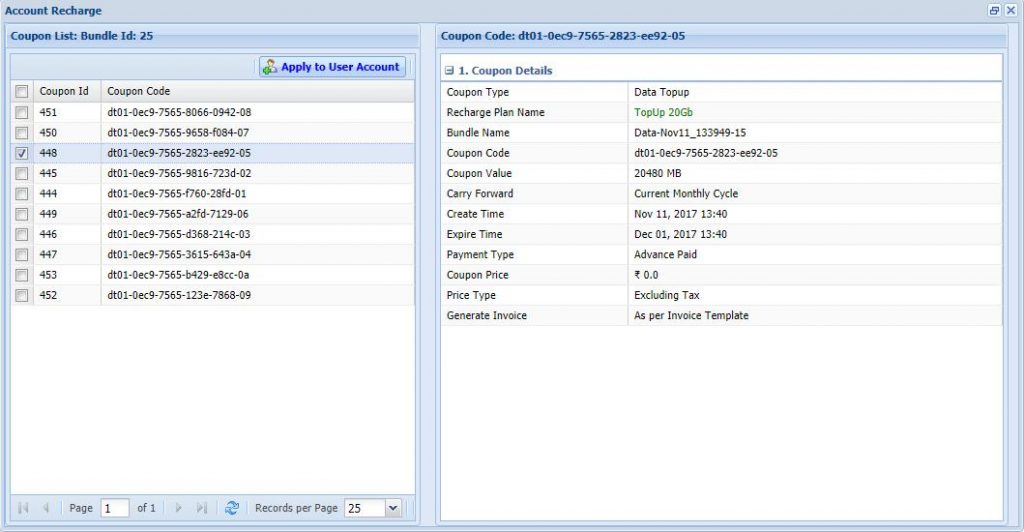Collapse the Coupon Details section
1024x532 pixels.
coord(450,71)
